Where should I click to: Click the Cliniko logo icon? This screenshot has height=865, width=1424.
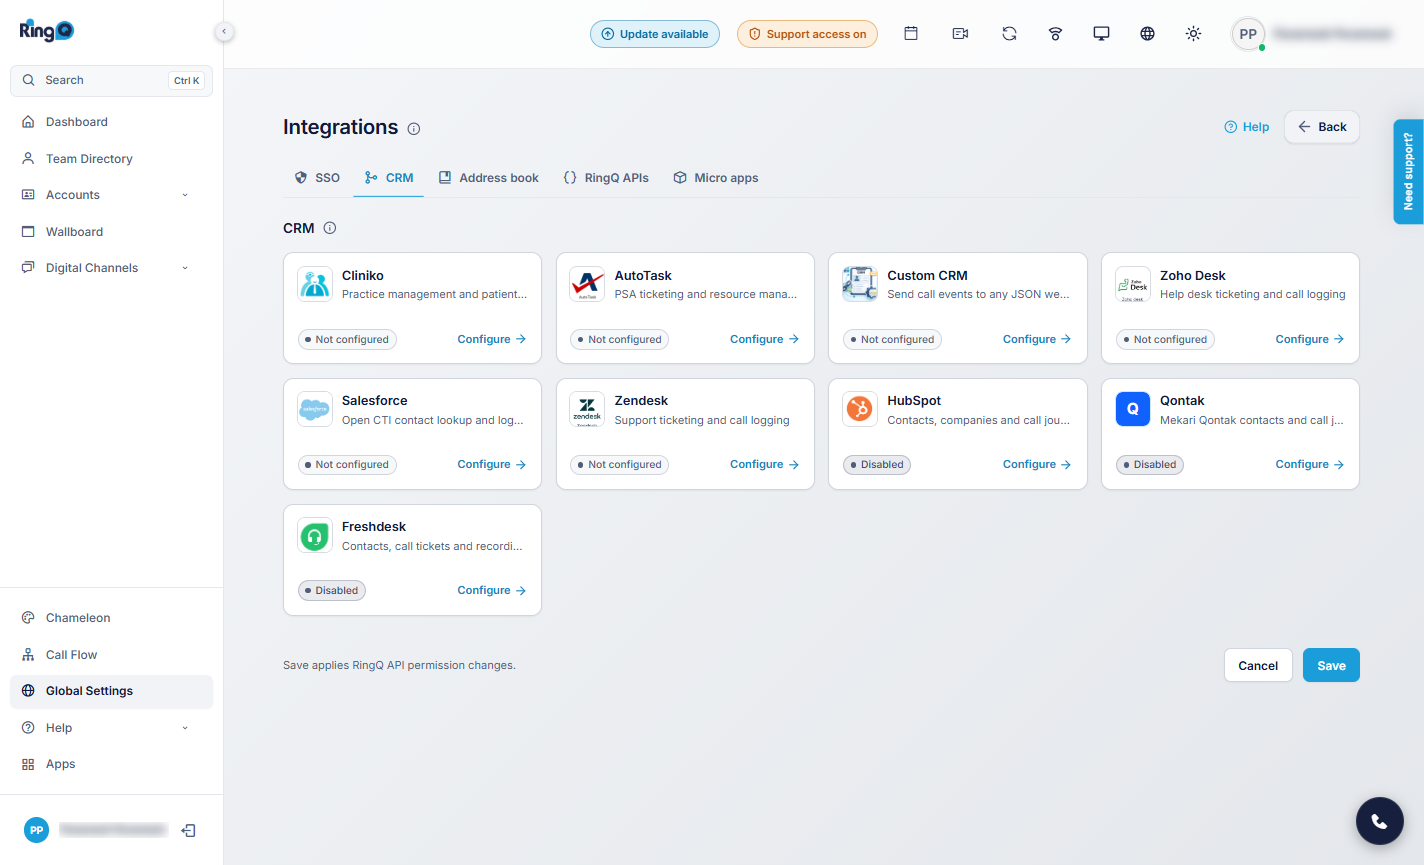[315, 284]
